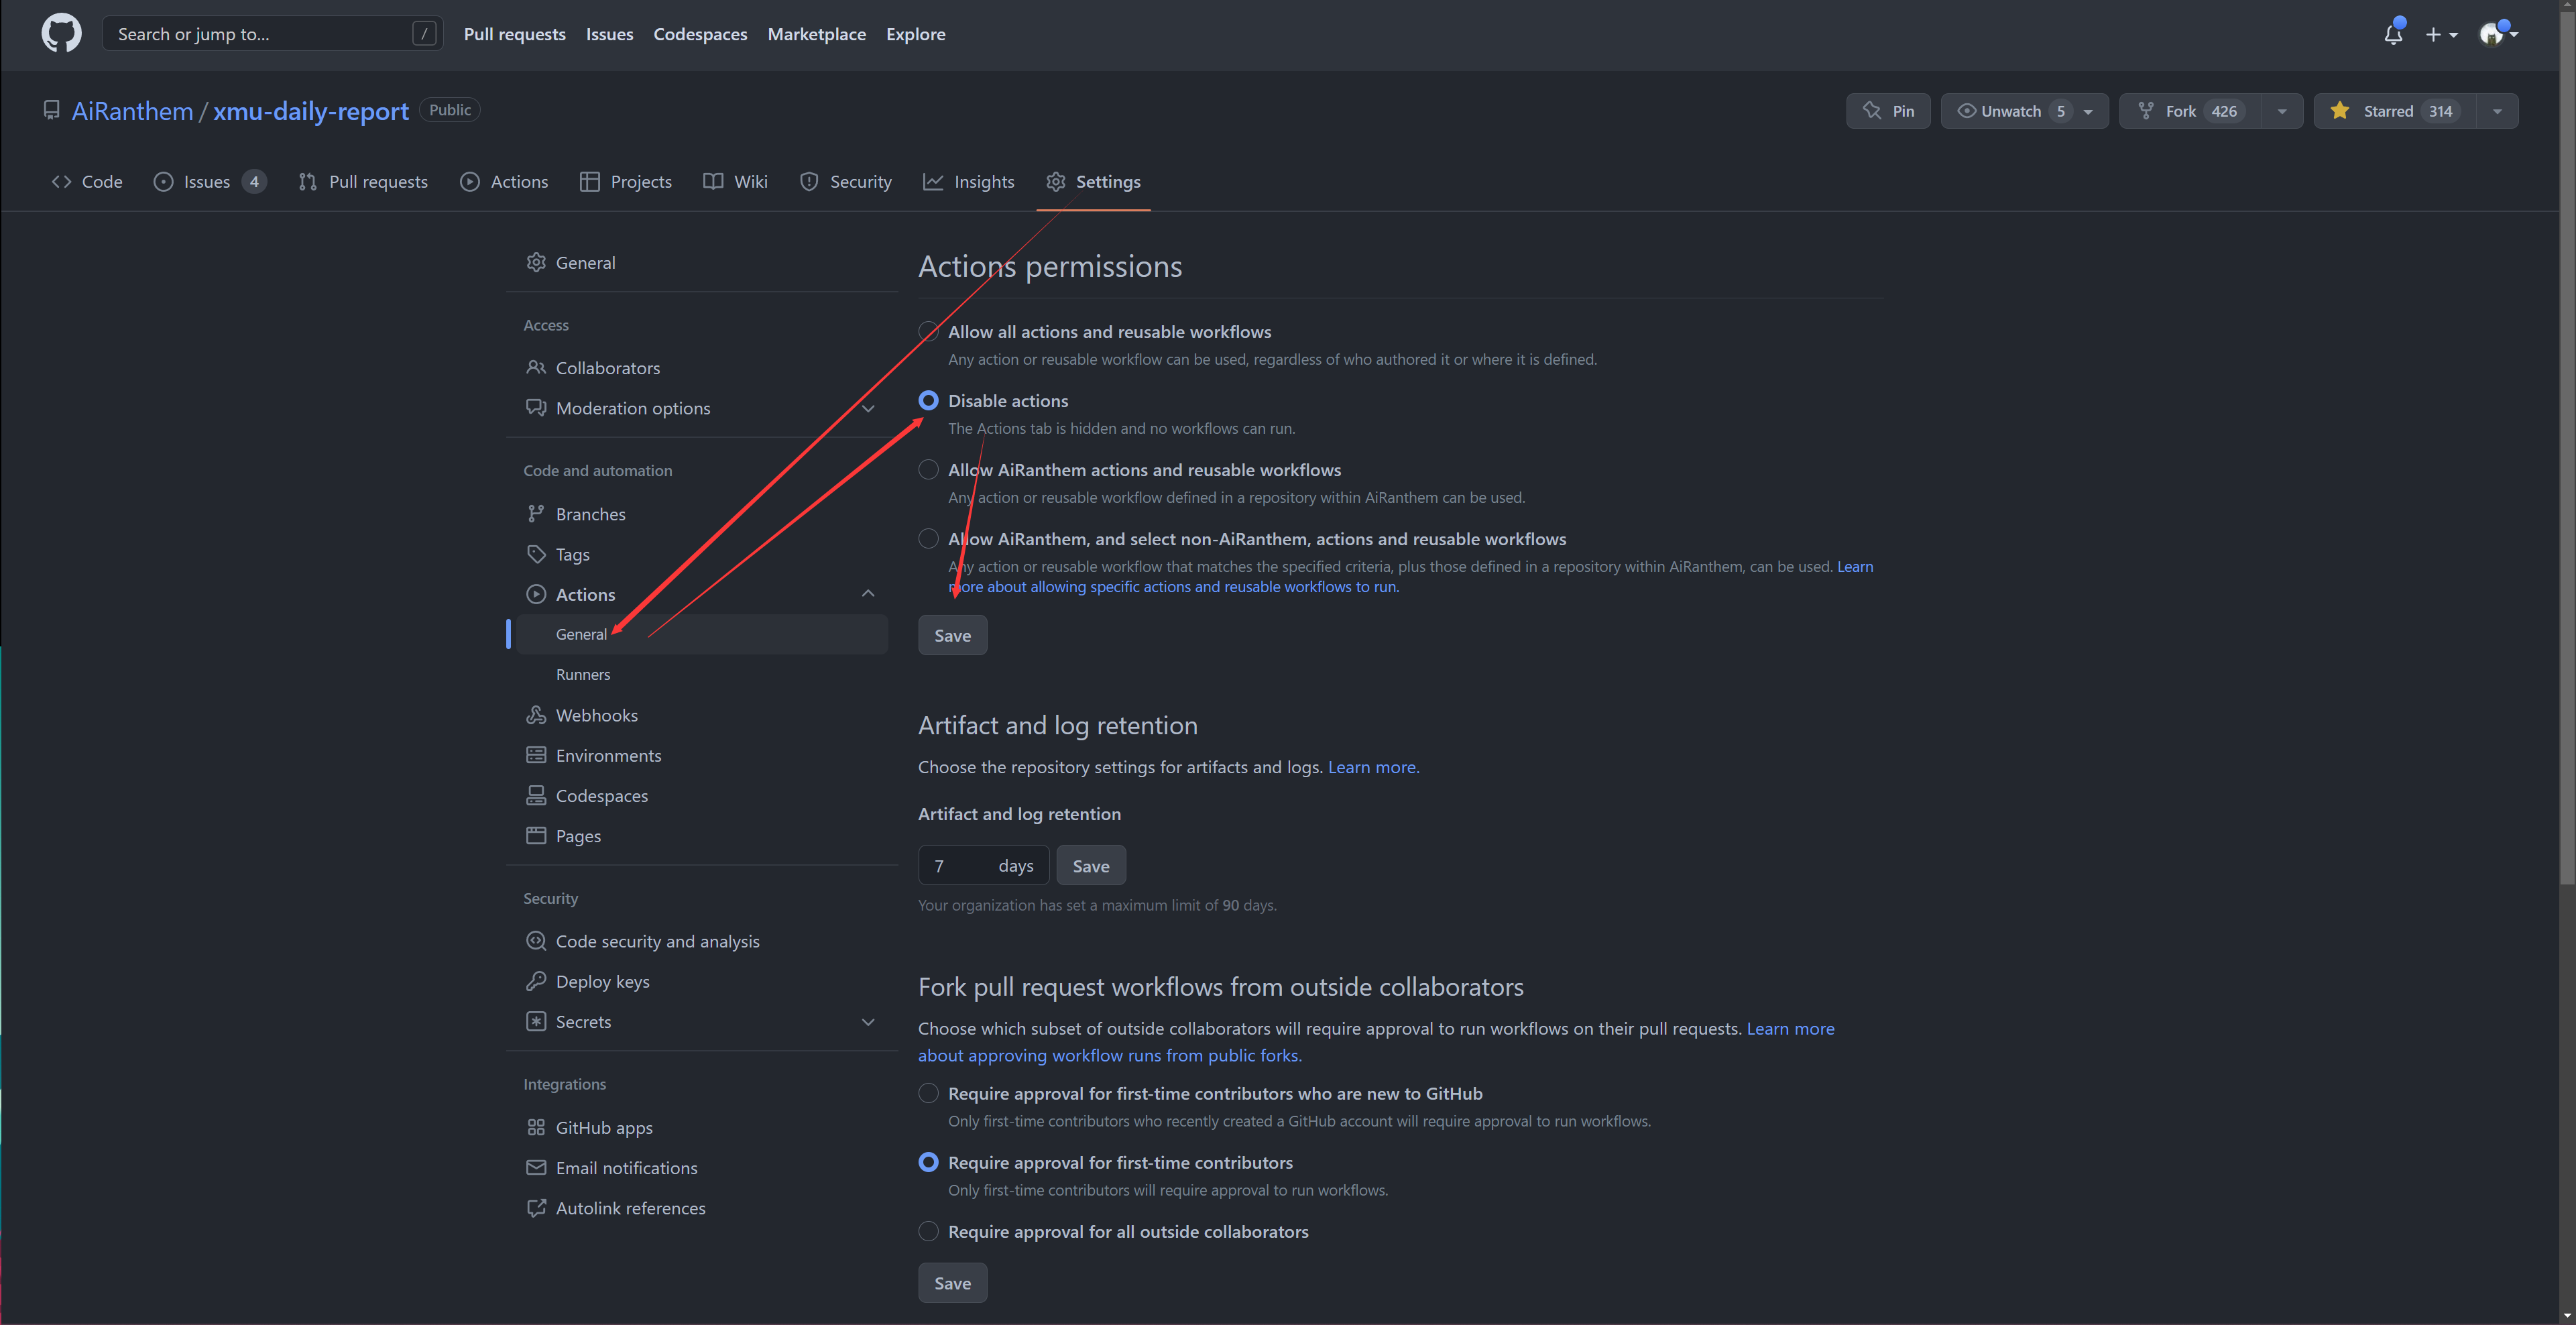The image size is (2576, 1325).
Task: Open the Learn more link for artifact retention
Action: click(x=1372, y=767)
